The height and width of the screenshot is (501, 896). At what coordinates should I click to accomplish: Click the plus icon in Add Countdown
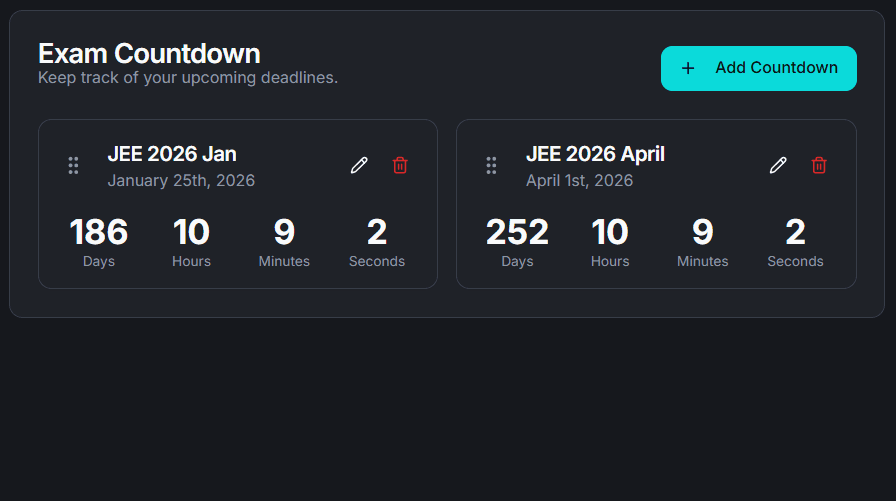[x=688, y=68]
